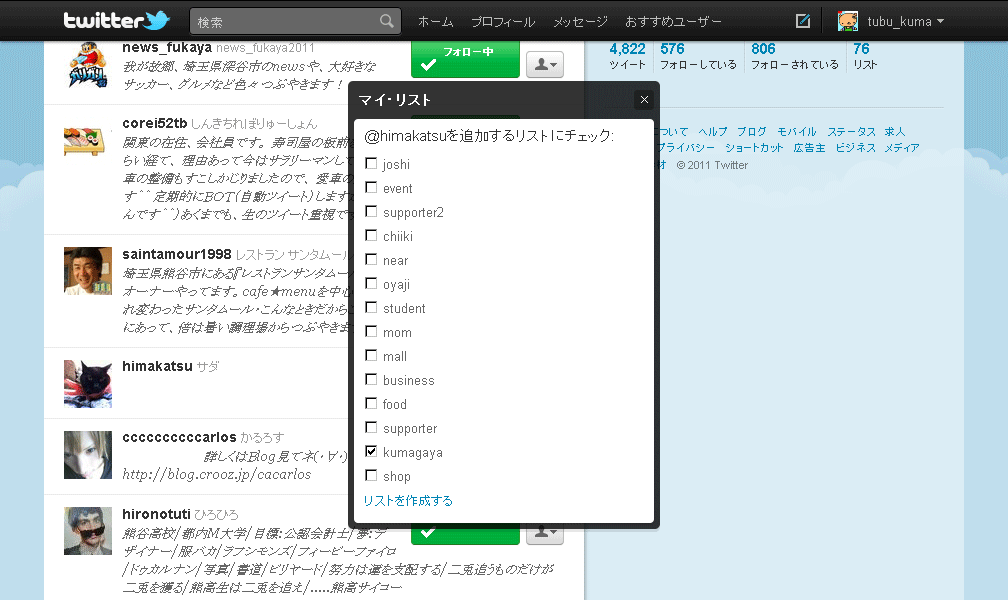The image size is (1008, 600).
Task: Click the tubu_kuma profile avatar in the header
Action: pos(848,21)
